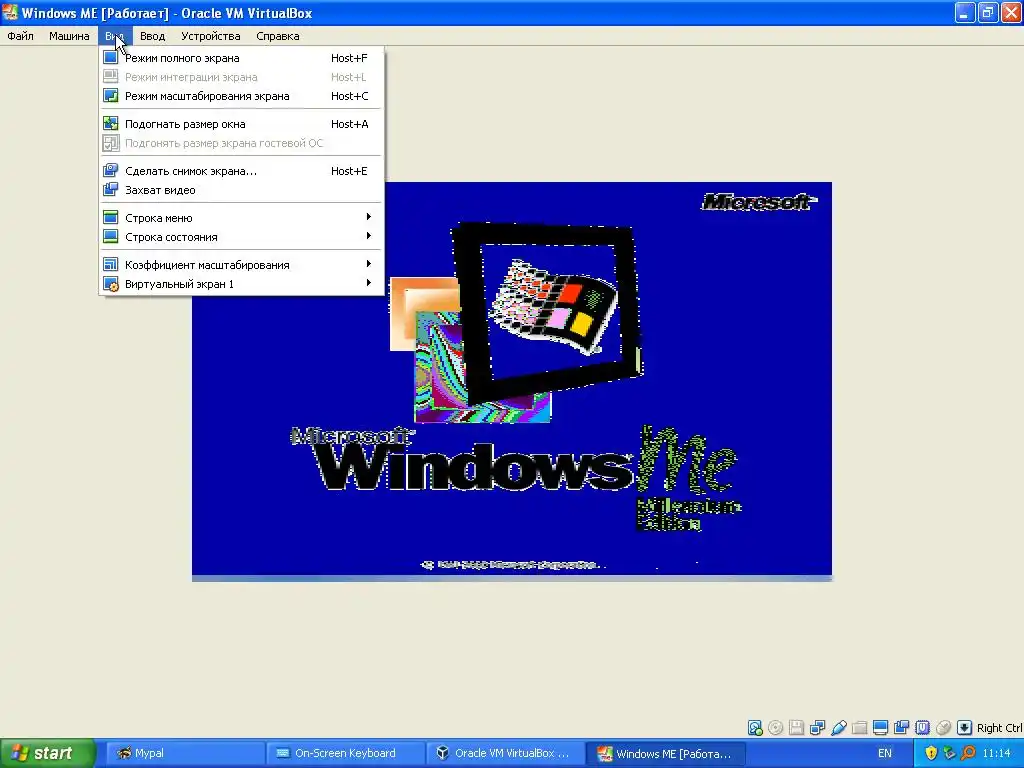The image size is (1024, 768).
Task: Switch to Oracle VM VirtualBox manager taskbar button
Action: (x=504, y=753)
